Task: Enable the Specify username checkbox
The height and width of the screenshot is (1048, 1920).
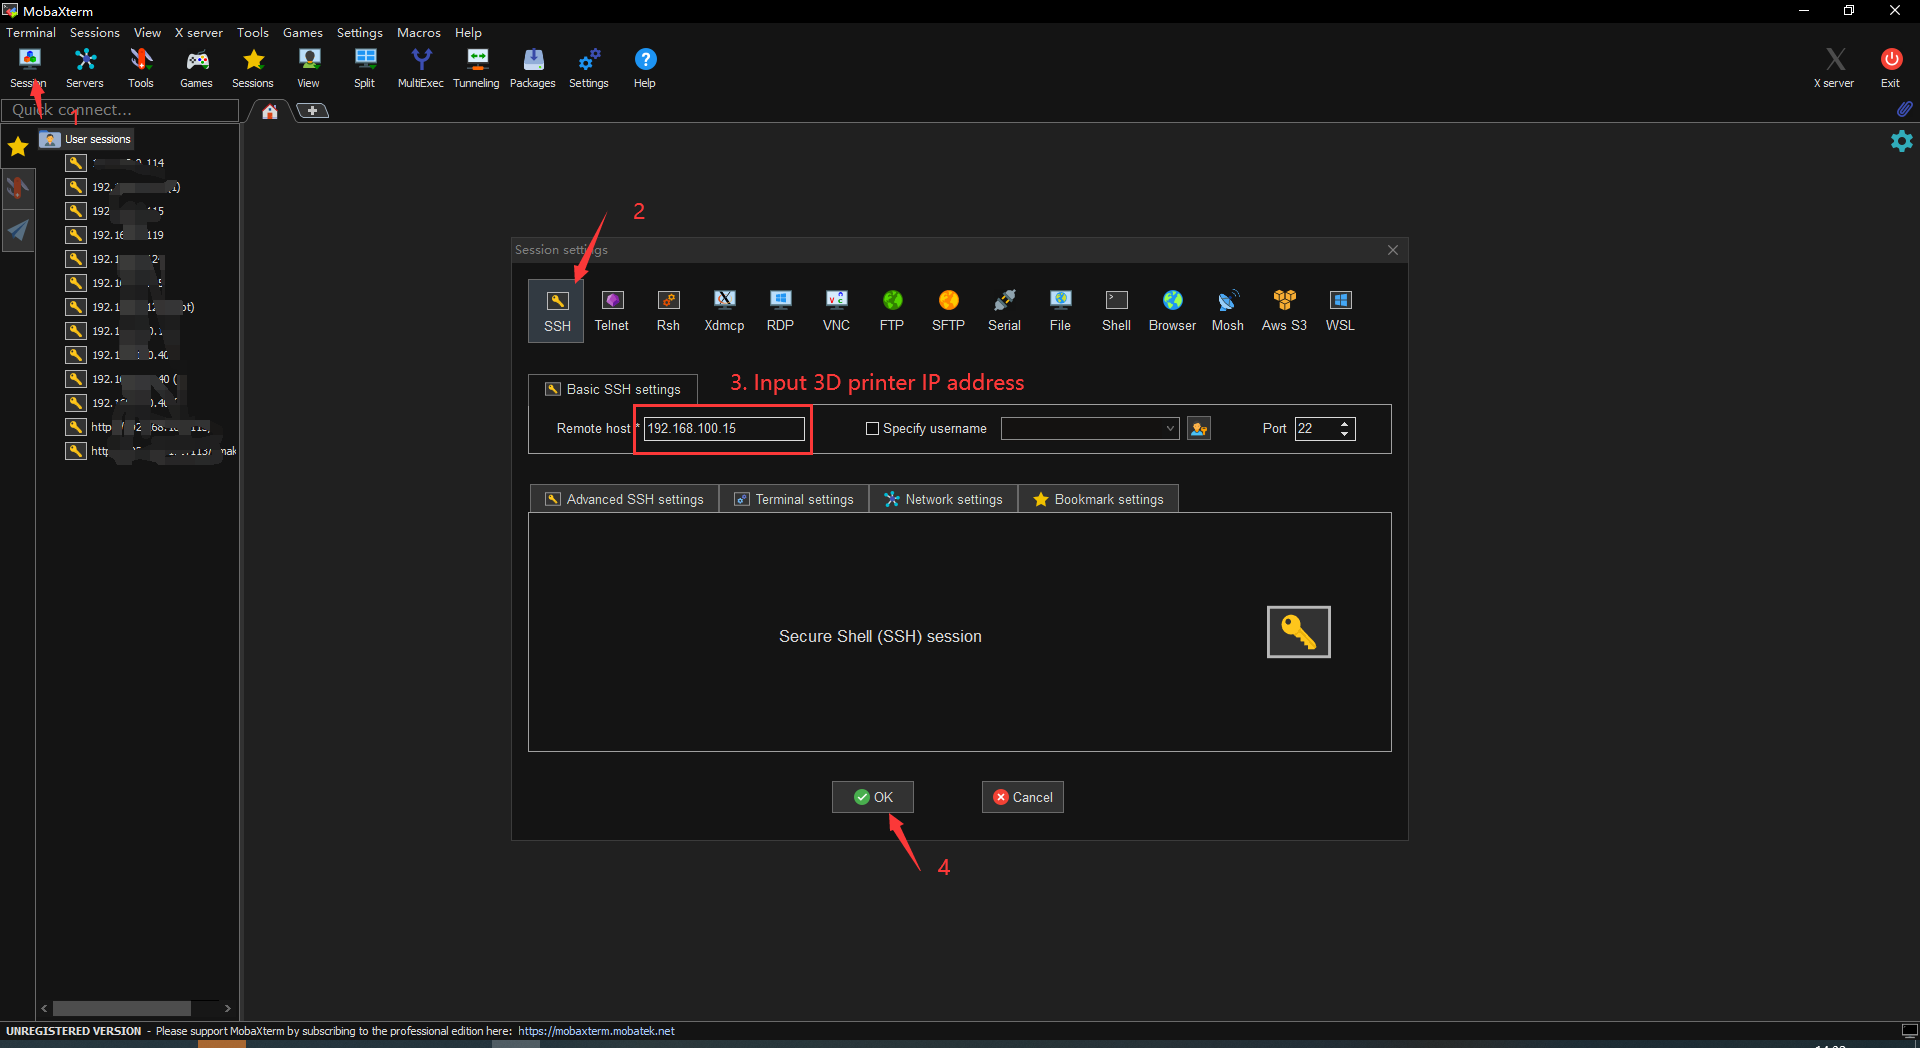Action: [872, 429]
